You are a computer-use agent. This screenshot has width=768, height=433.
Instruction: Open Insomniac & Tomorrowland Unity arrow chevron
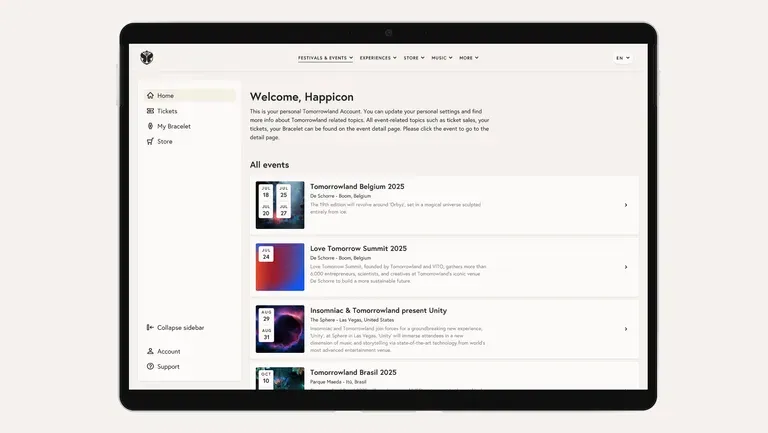pos(626,329)
